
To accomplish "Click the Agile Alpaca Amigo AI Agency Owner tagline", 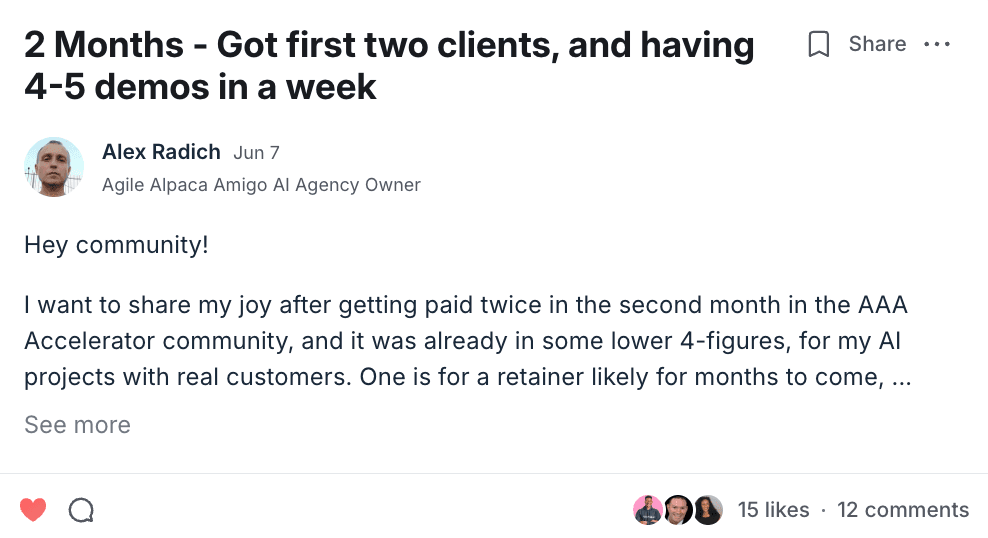I will point(261,185).
